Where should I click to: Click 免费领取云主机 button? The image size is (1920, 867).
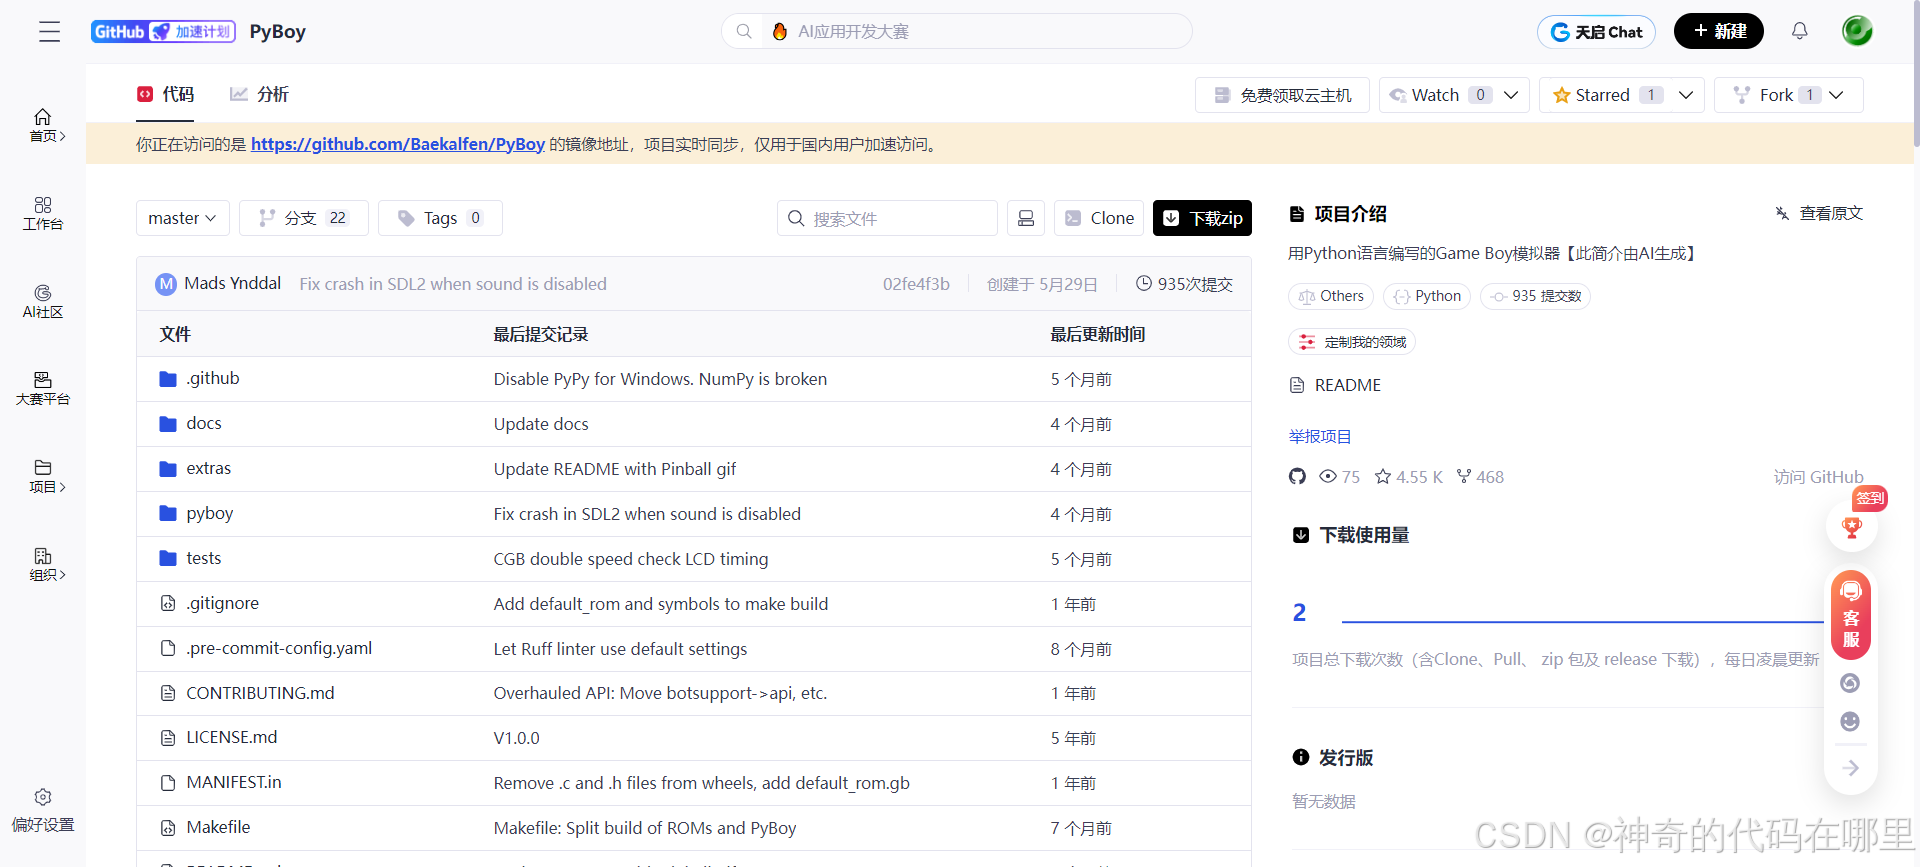[1282, 95]
